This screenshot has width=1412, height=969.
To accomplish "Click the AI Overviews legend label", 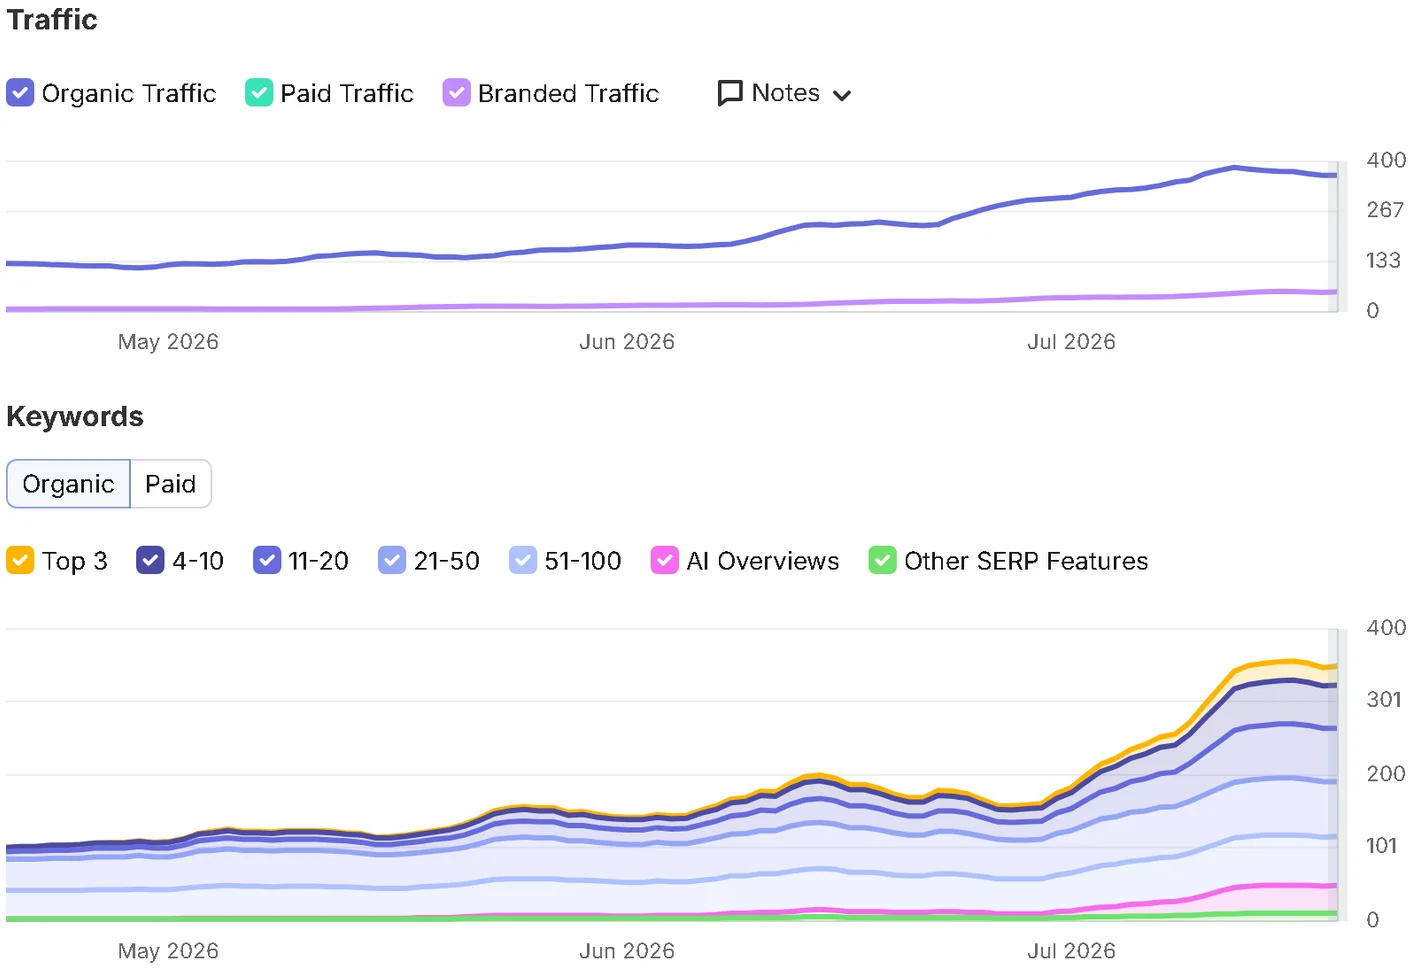I will [x=763, y=561].
